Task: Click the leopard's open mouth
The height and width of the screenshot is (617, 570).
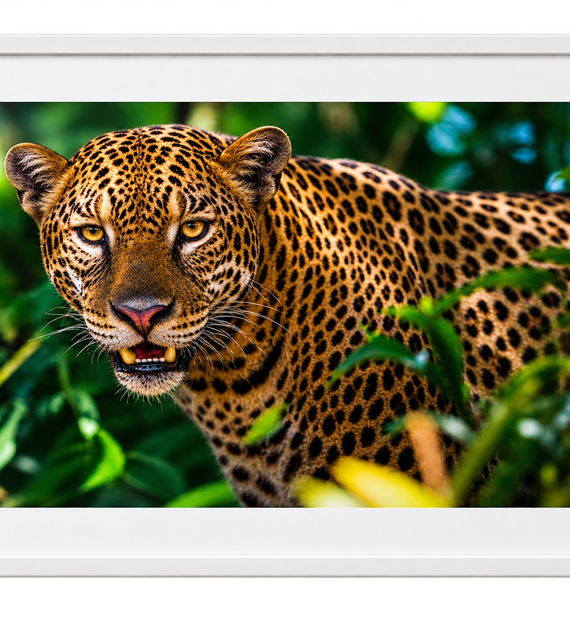Action: click(x=148, y=357)
